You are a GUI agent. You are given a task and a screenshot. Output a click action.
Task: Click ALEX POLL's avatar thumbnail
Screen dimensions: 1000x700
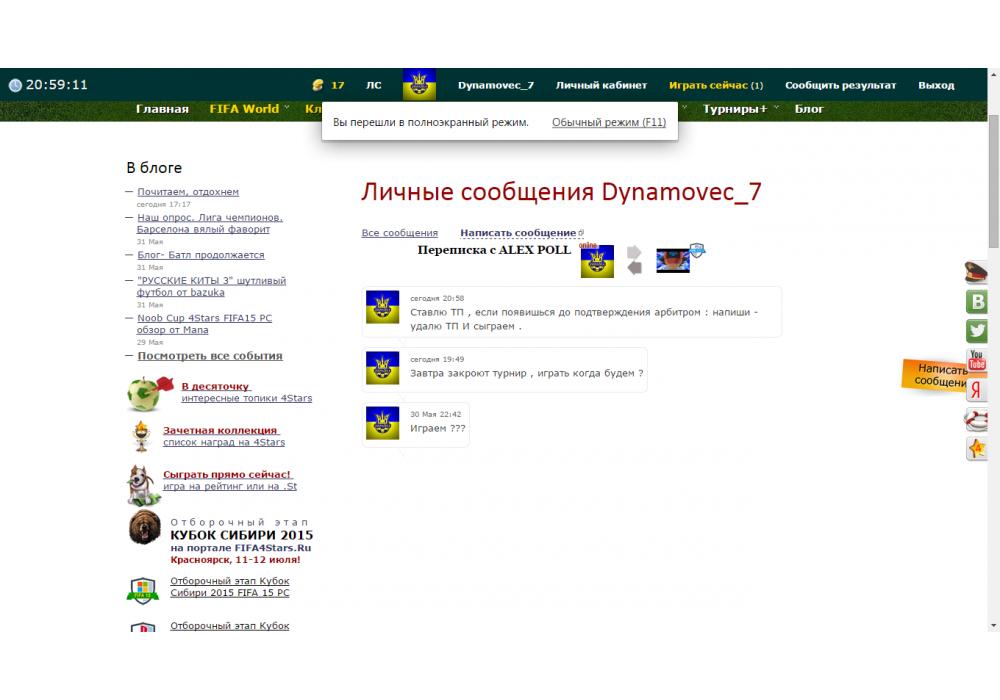coord(673,260)
